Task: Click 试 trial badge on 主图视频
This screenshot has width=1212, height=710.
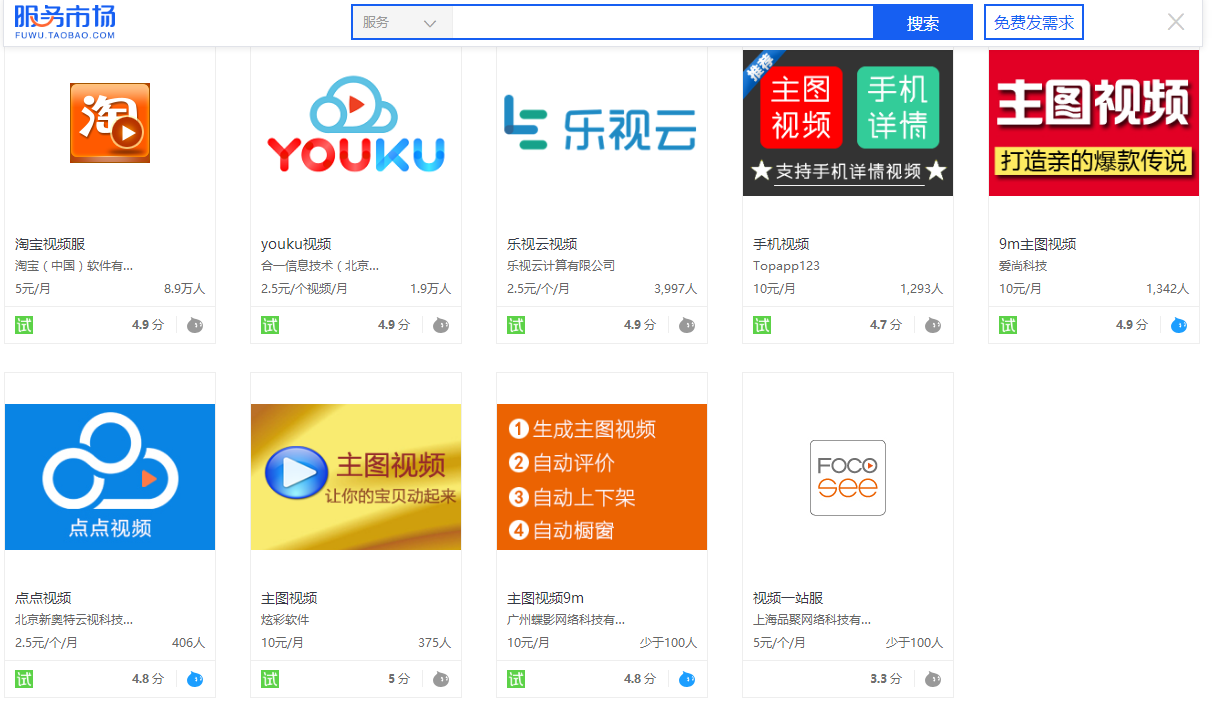Action: (270, 679)
